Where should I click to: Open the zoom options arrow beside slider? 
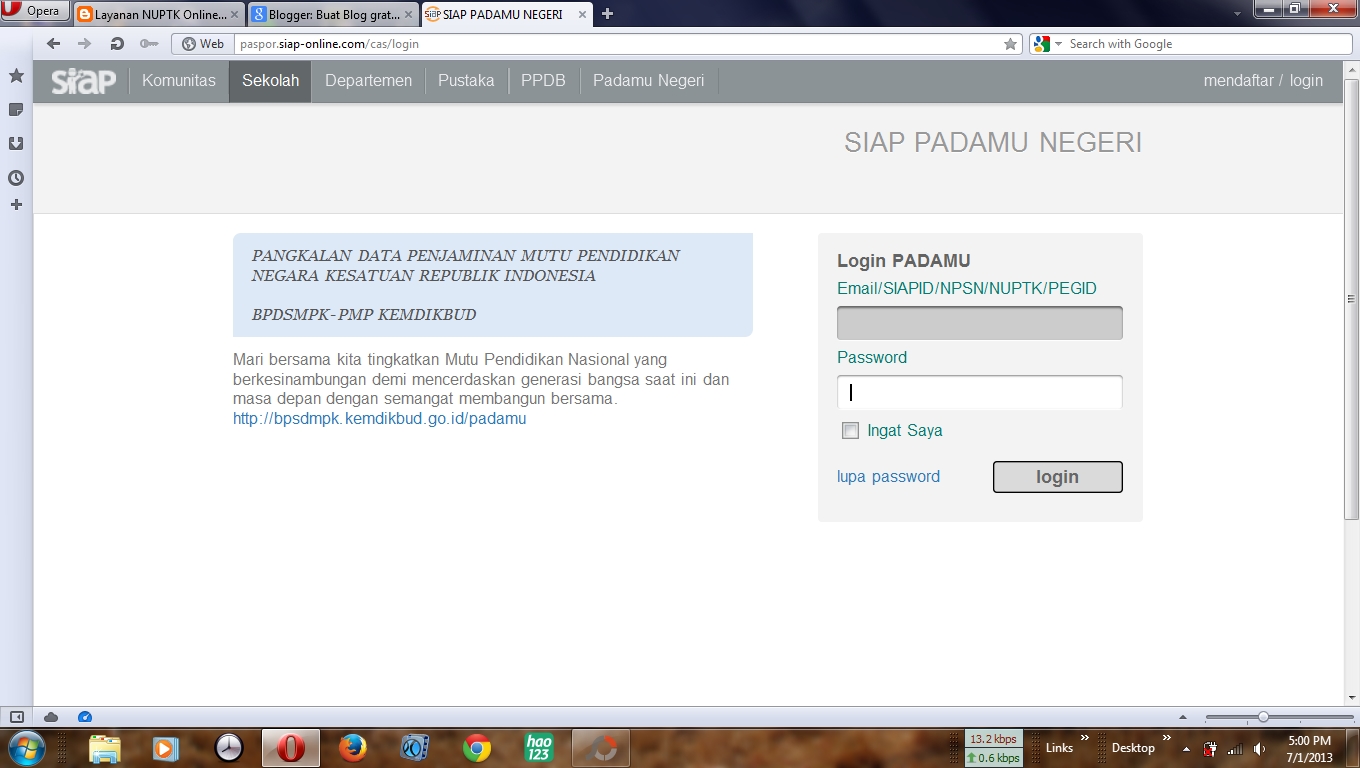[1183, 717]
